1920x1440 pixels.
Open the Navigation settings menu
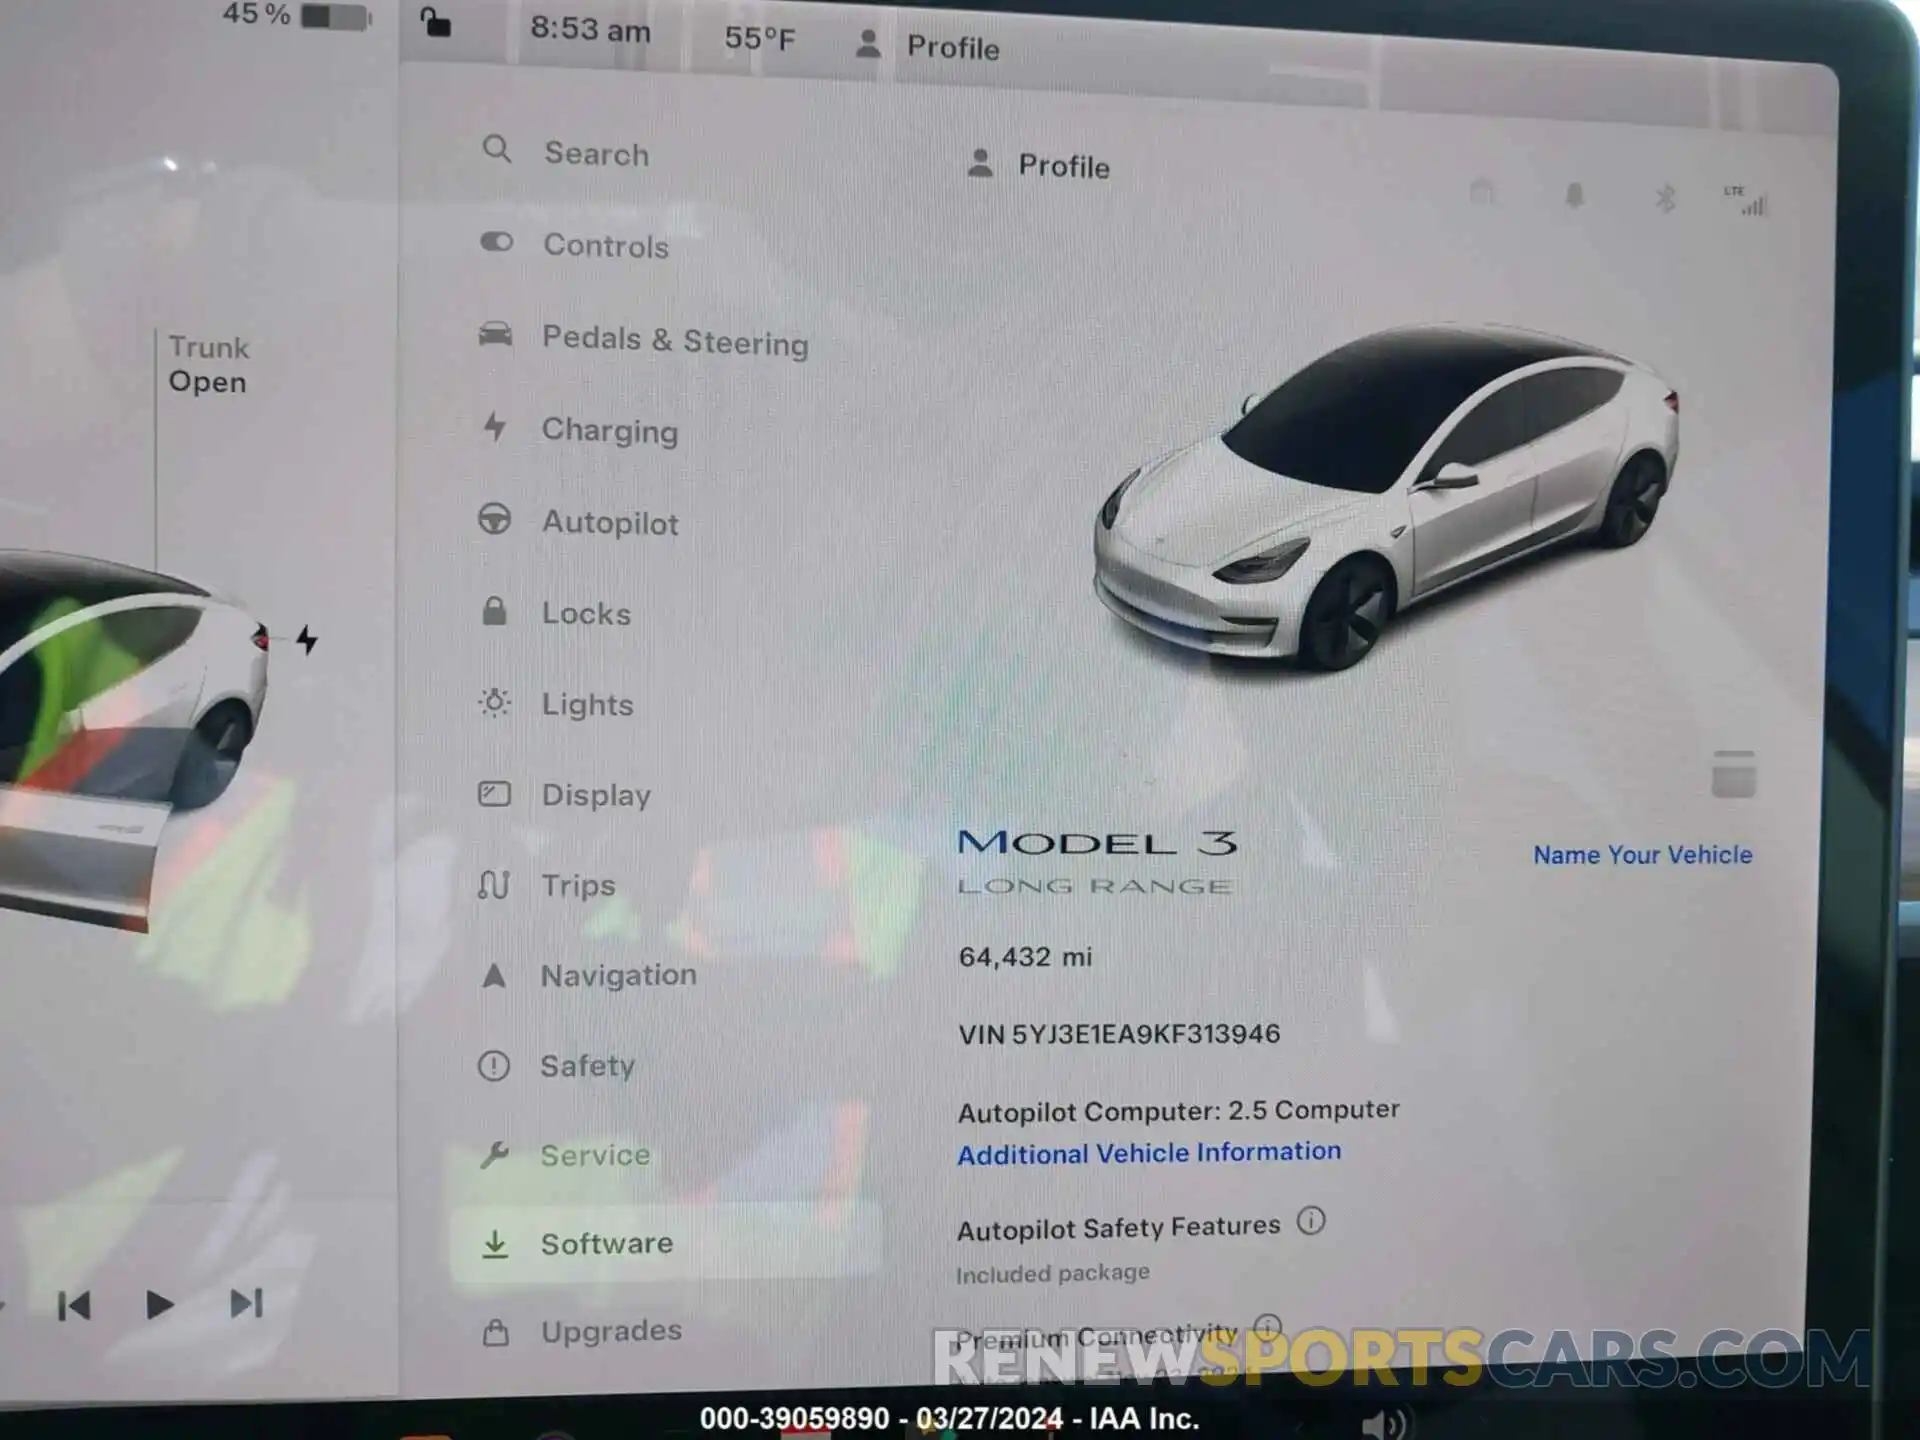(617, 976)
